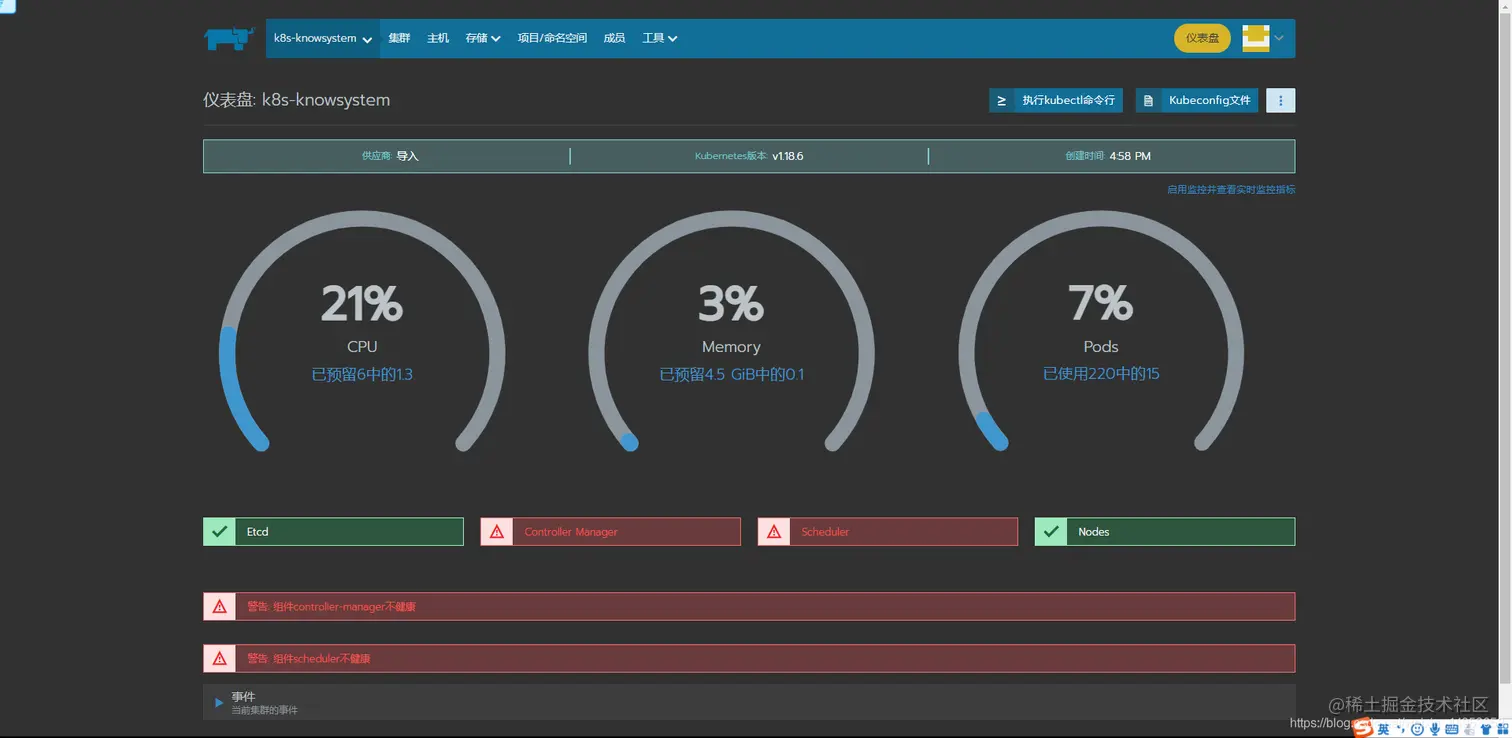This screenshot has width=1512, height=738.
Task: Click the scheduler unhealthy alert icon
Action: click(219, 658)
